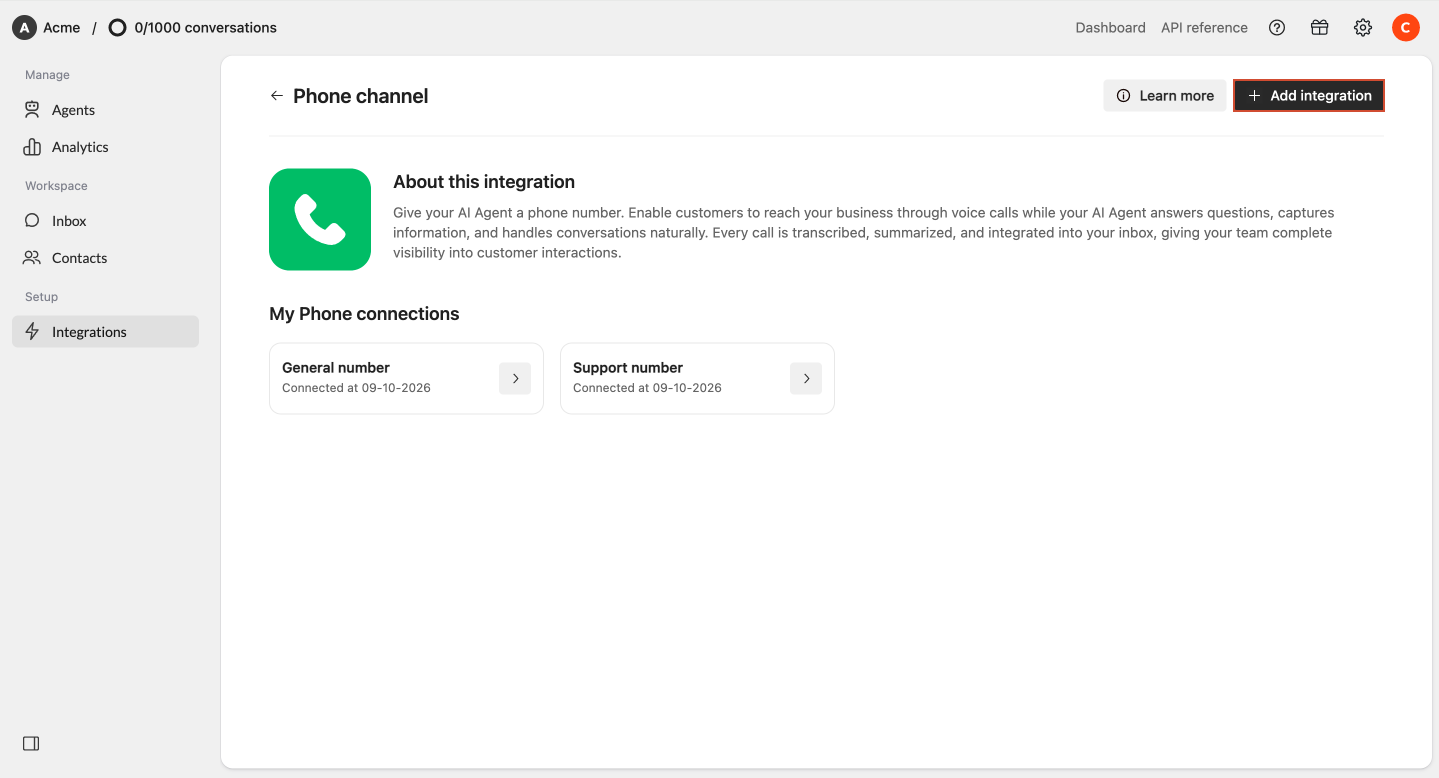Go to Analytics in the sidebar

pos(105,147)
